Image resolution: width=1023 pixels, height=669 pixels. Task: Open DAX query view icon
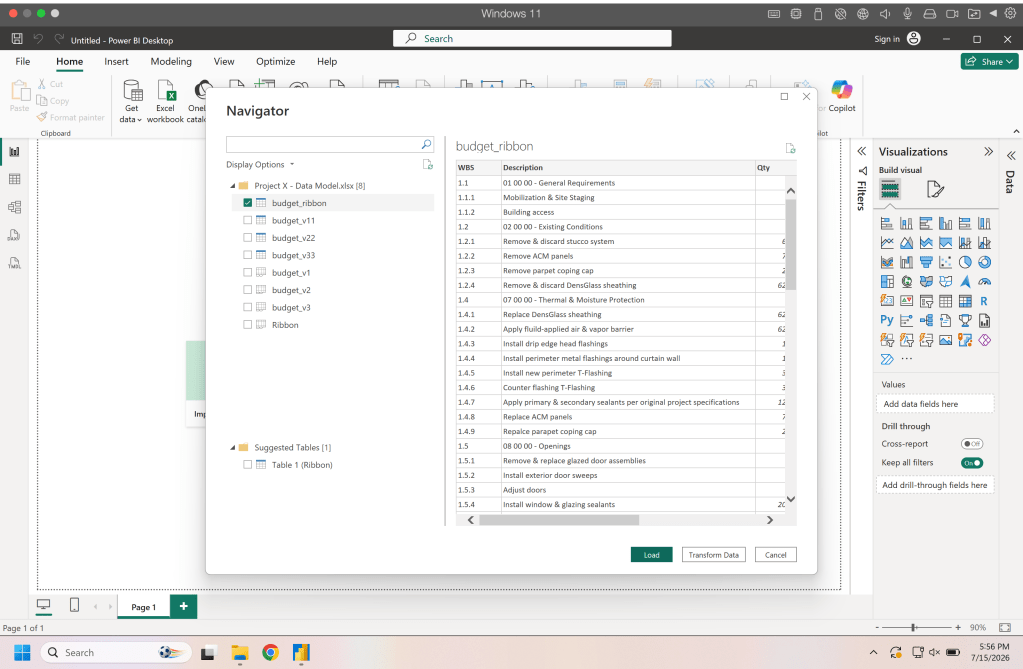(14, 236)
